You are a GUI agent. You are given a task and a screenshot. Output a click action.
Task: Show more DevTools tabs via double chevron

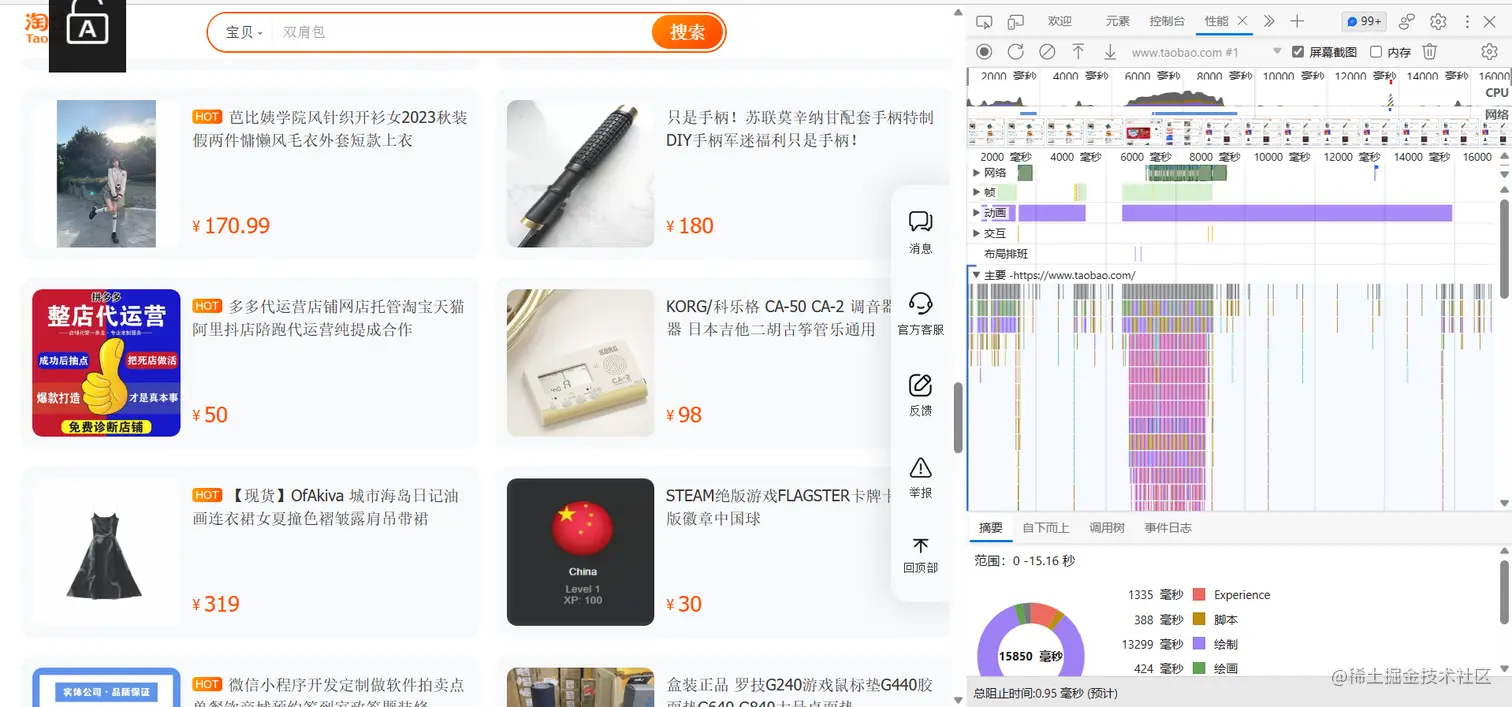coord(1269,21)
